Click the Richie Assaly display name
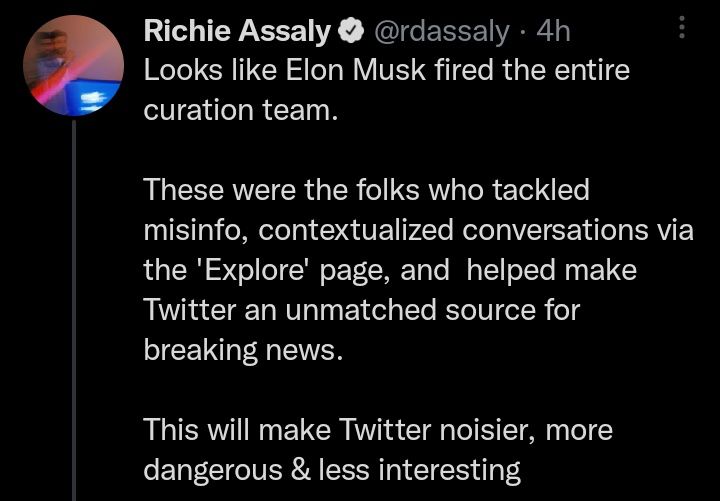 tap(238, 32)
